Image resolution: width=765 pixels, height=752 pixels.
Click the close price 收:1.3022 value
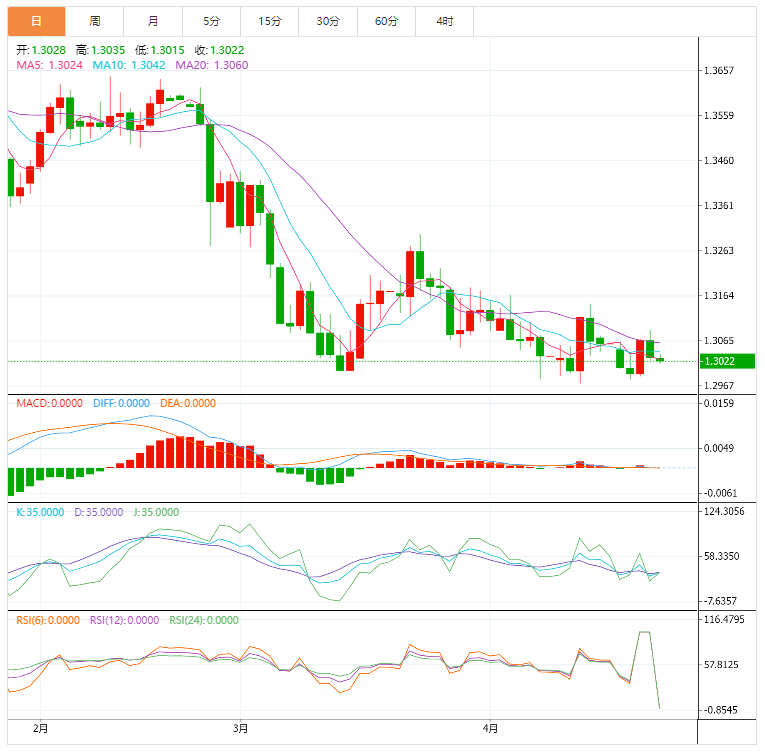[220, 50]
